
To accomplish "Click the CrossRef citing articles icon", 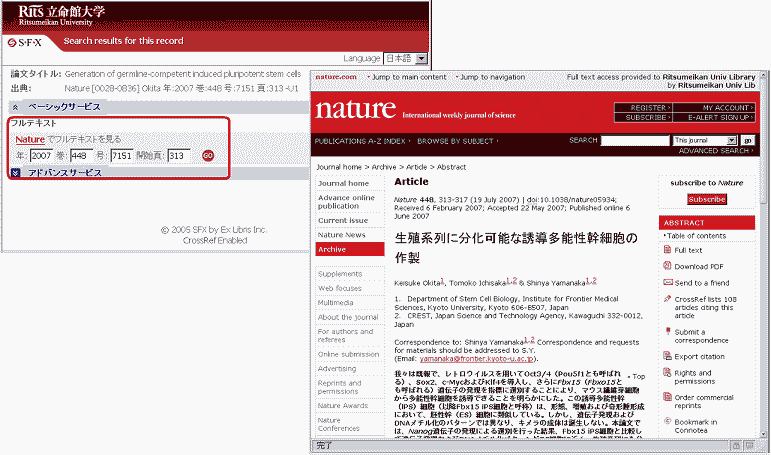I will click(667, 299).
